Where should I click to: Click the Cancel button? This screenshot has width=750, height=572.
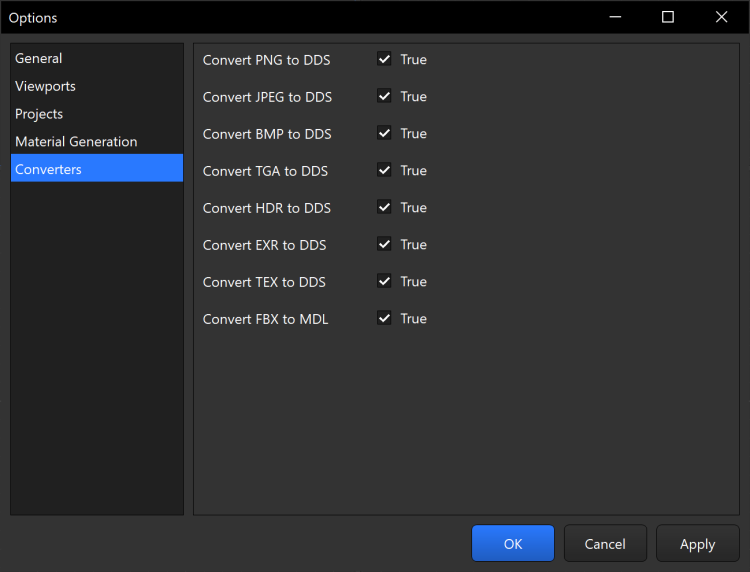pyautogui.click(x=605, y=544)
